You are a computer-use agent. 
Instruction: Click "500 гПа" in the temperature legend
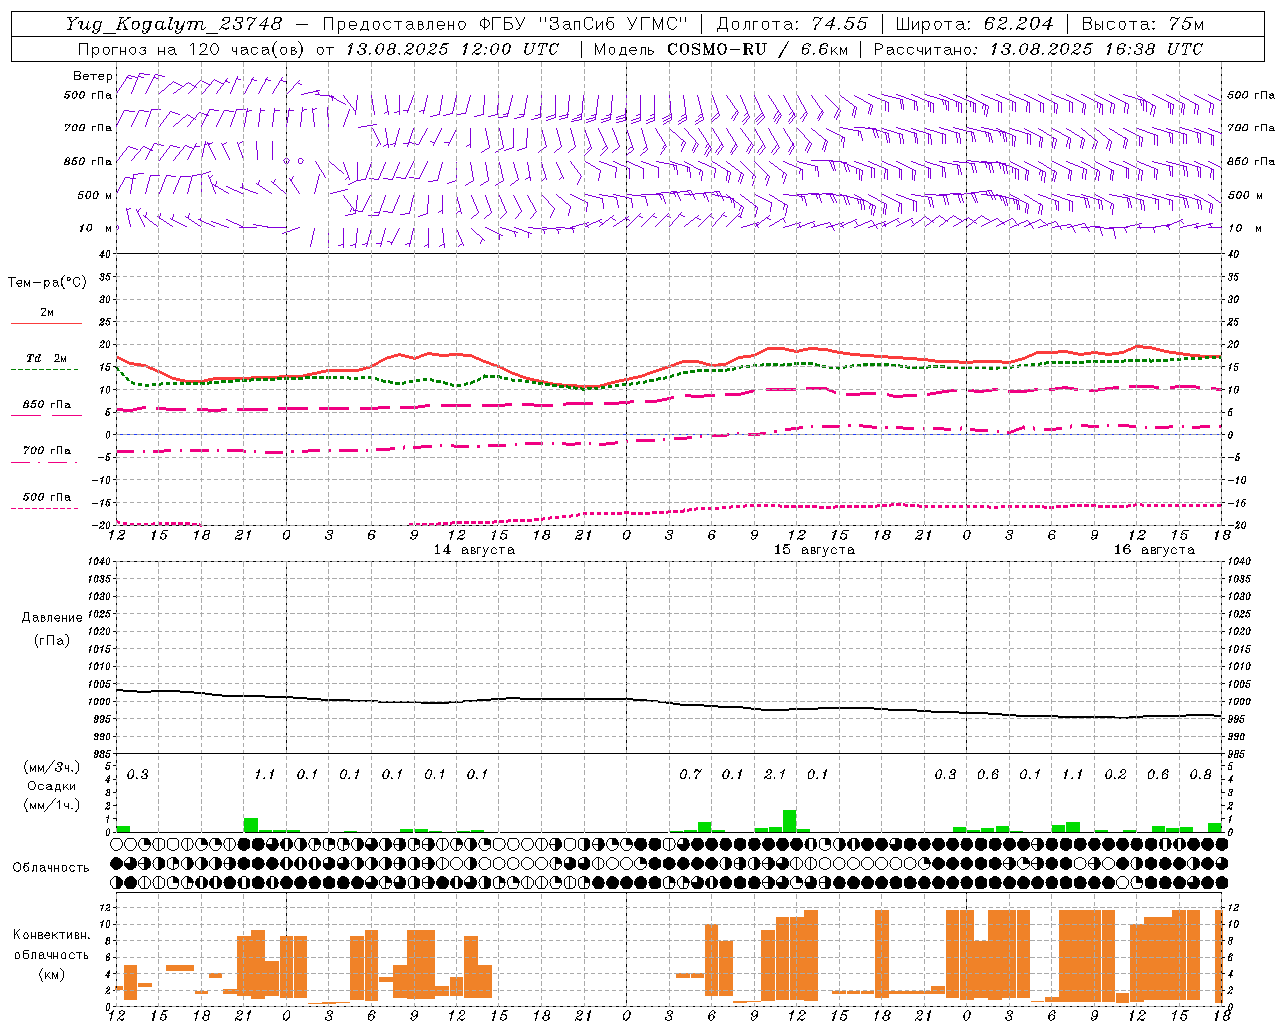[x=47, y=497]
